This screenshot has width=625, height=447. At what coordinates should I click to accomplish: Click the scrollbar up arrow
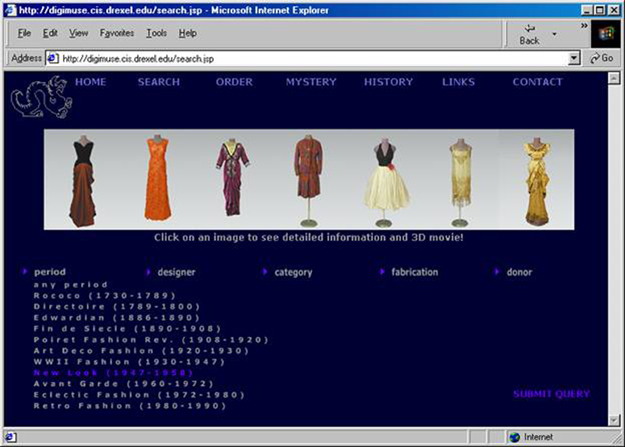614,78
